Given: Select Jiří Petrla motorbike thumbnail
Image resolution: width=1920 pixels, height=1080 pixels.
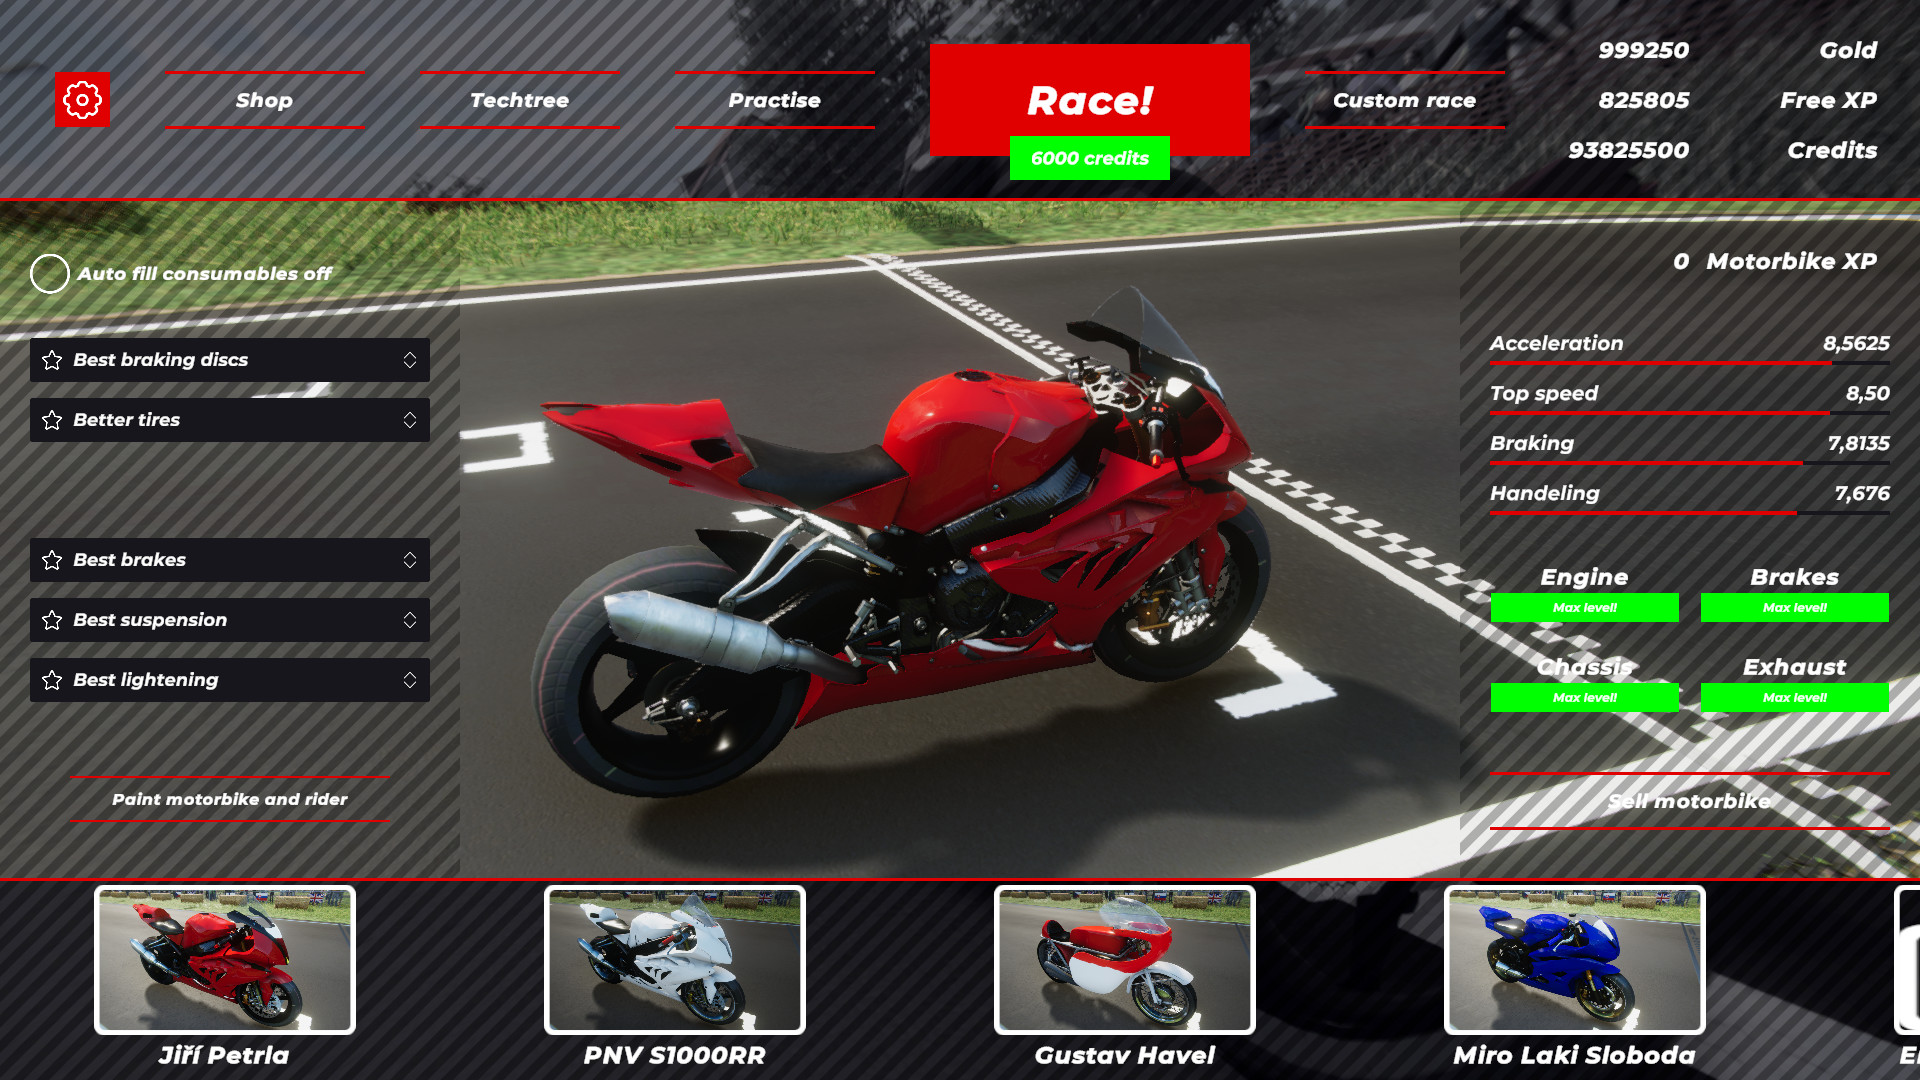Looking at the screenshot, I should click(224, 960).
